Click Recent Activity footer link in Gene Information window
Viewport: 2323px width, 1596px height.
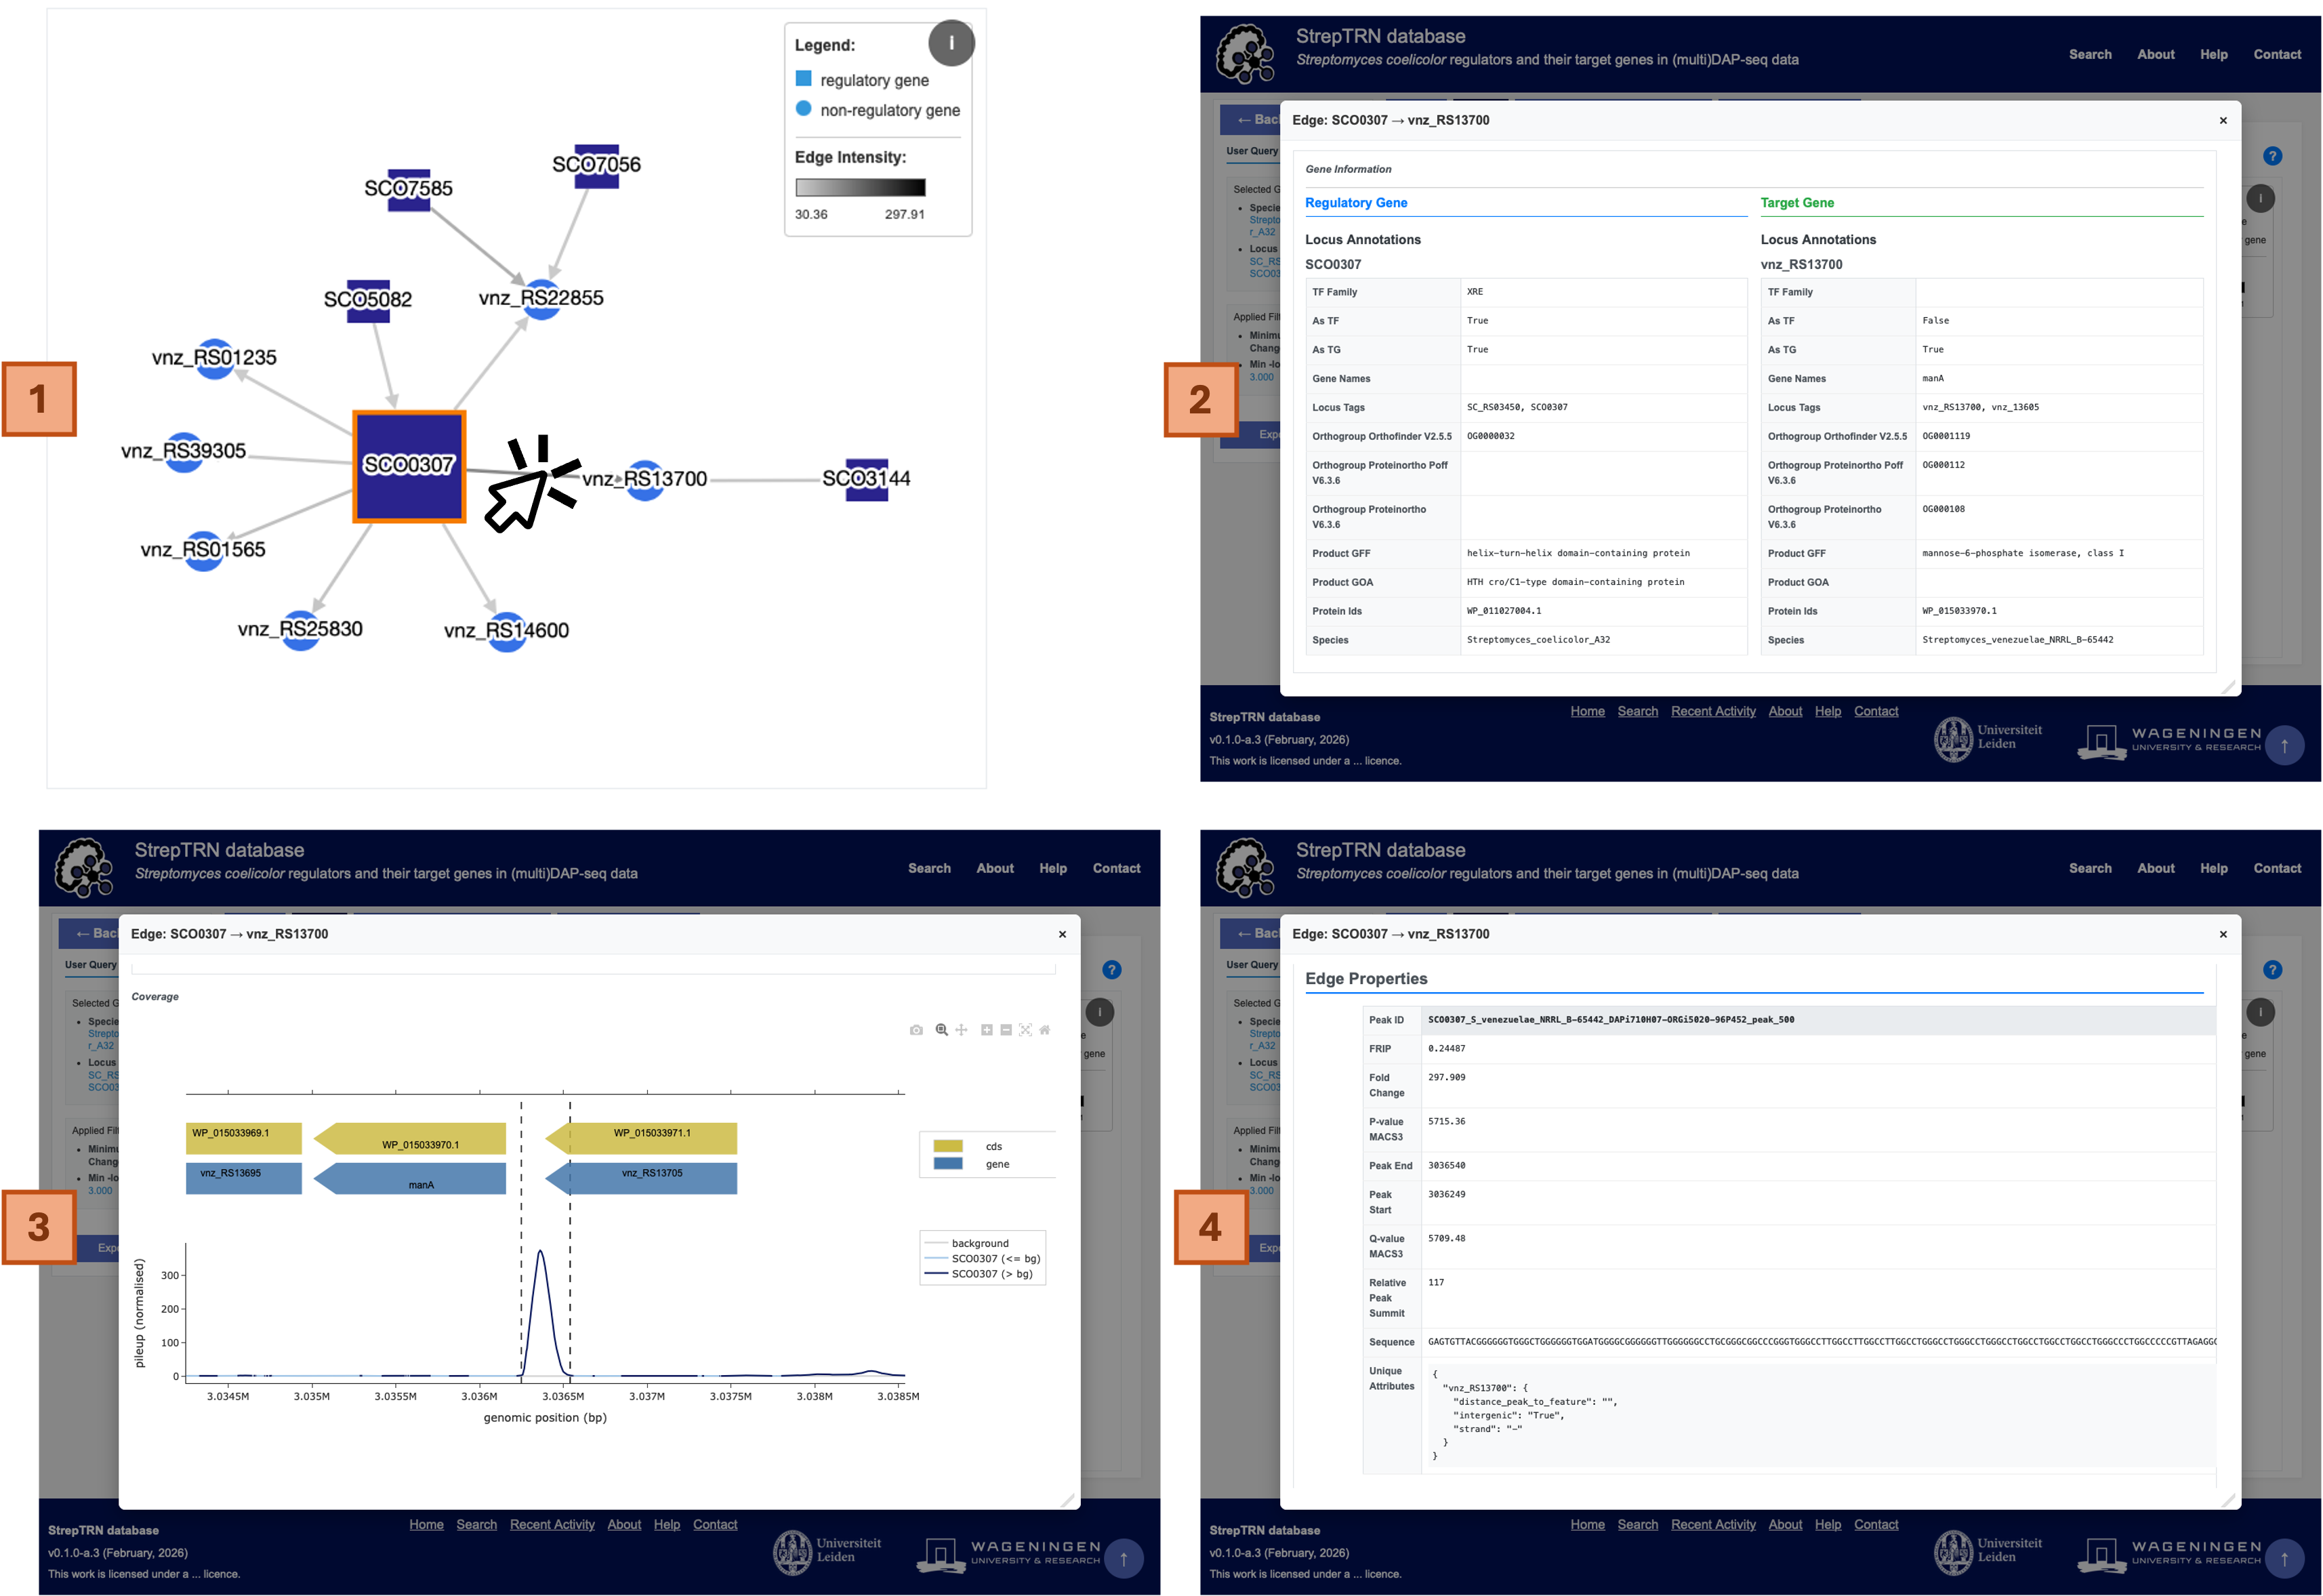(1713, 711)
